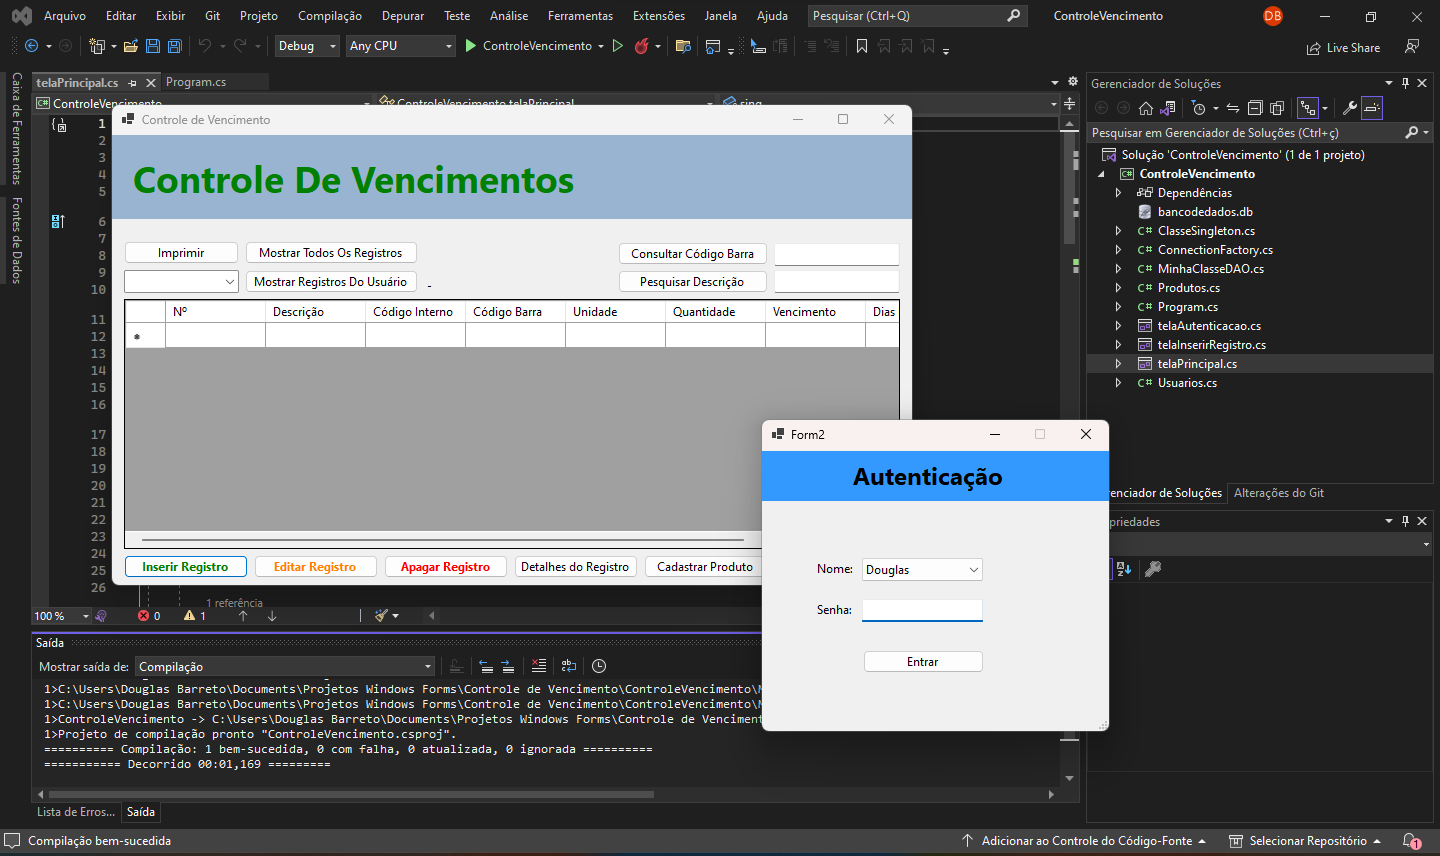The height and width of the screenshot is (856, 1440).
Task: Click go to next message icon in Saída
Action: point(507,666)
